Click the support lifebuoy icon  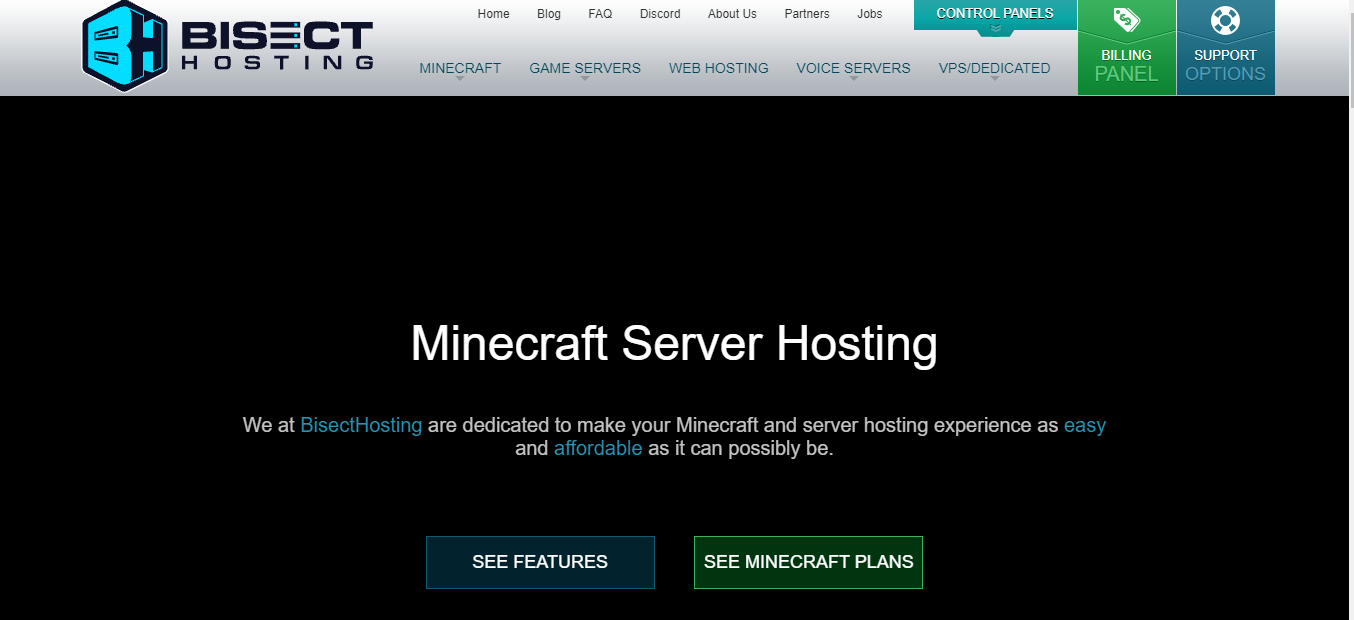1225,20
